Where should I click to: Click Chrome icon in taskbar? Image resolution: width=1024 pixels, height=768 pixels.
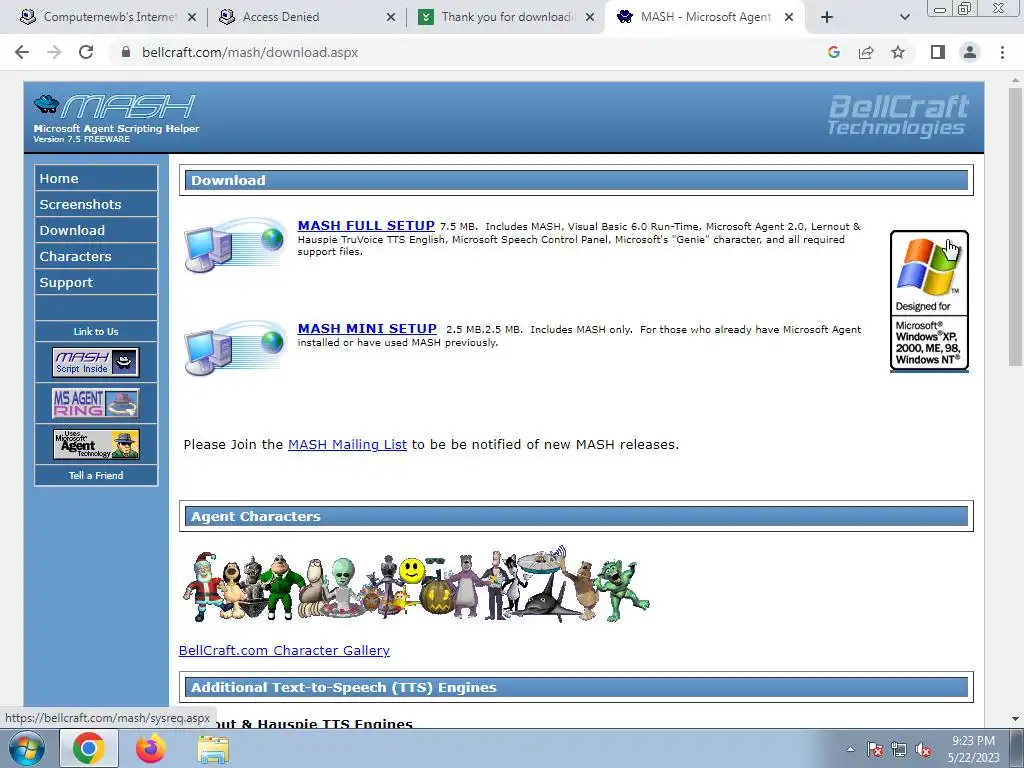coord(89,748)
